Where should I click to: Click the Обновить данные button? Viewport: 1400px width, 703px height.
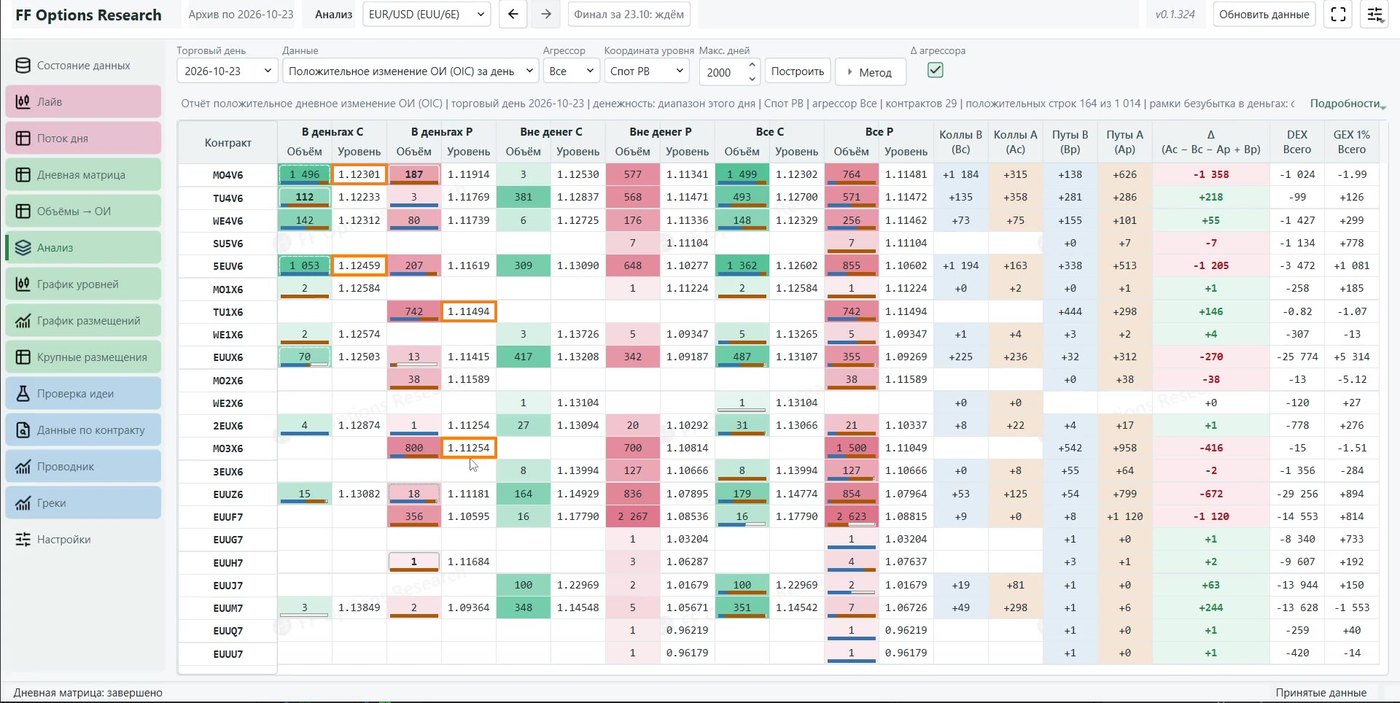(x=1264, y=14)
